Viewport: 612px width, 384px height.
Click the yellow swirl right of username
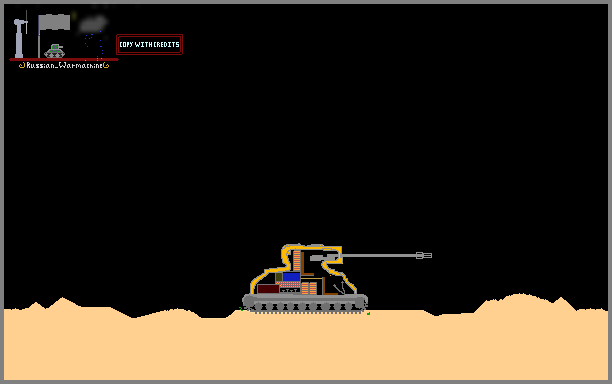[x=106, y=65]
